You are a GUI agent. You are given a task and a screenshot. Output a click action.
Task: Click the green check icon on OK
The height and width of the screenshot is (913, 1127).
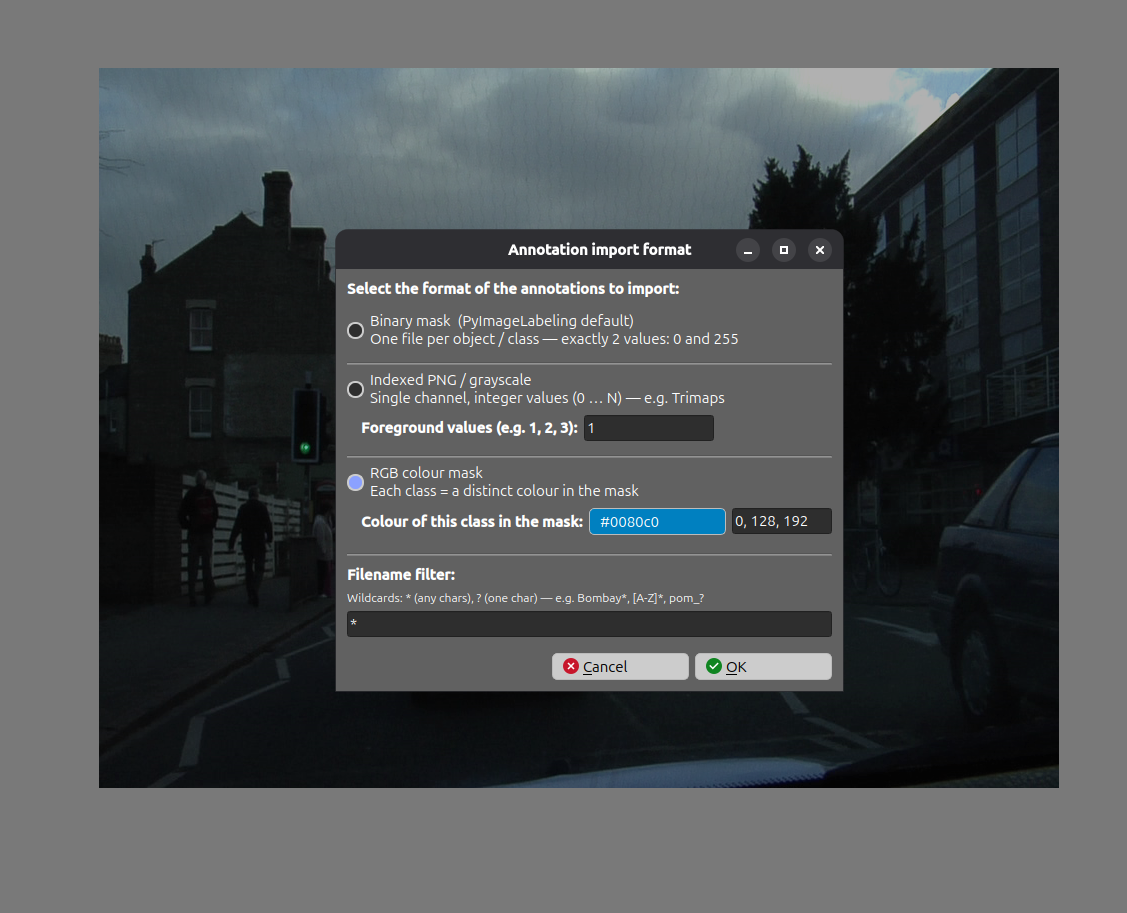[x=714, y=666]
